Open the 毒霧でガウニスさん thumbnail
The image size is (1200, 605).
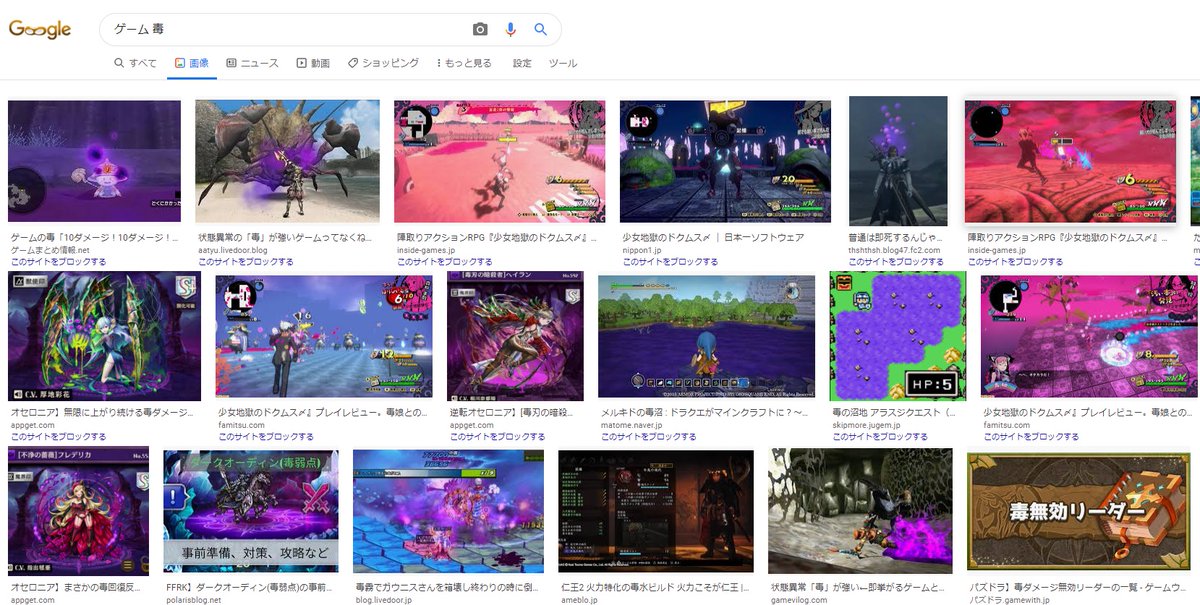tap(448, 512)
